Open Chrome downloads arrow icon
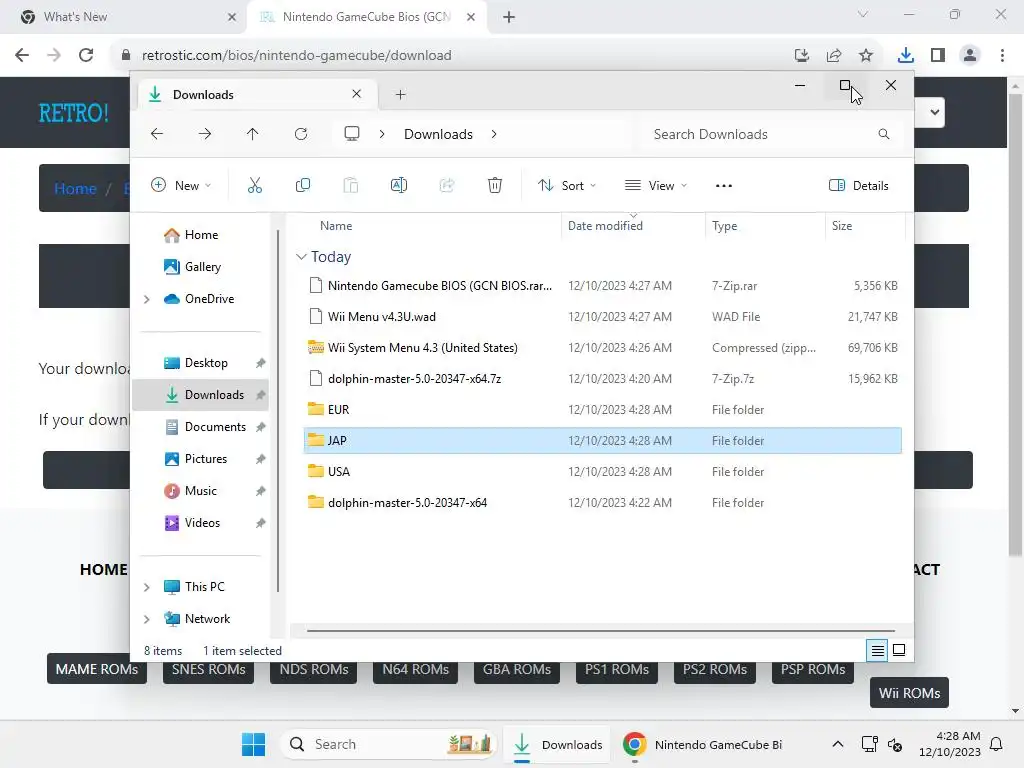The image size is (1024, 768). point(905,55)
